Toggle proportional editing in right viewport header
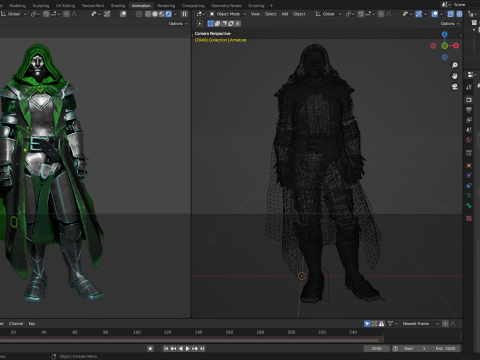Viewport: 480px width, 360px height. click(x=381, y=14)
